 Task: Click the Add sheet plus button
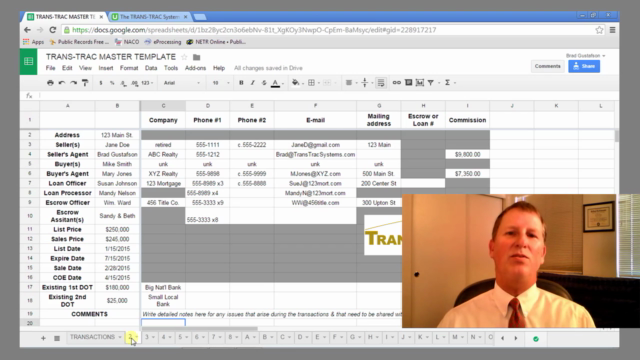coord(43,338)
